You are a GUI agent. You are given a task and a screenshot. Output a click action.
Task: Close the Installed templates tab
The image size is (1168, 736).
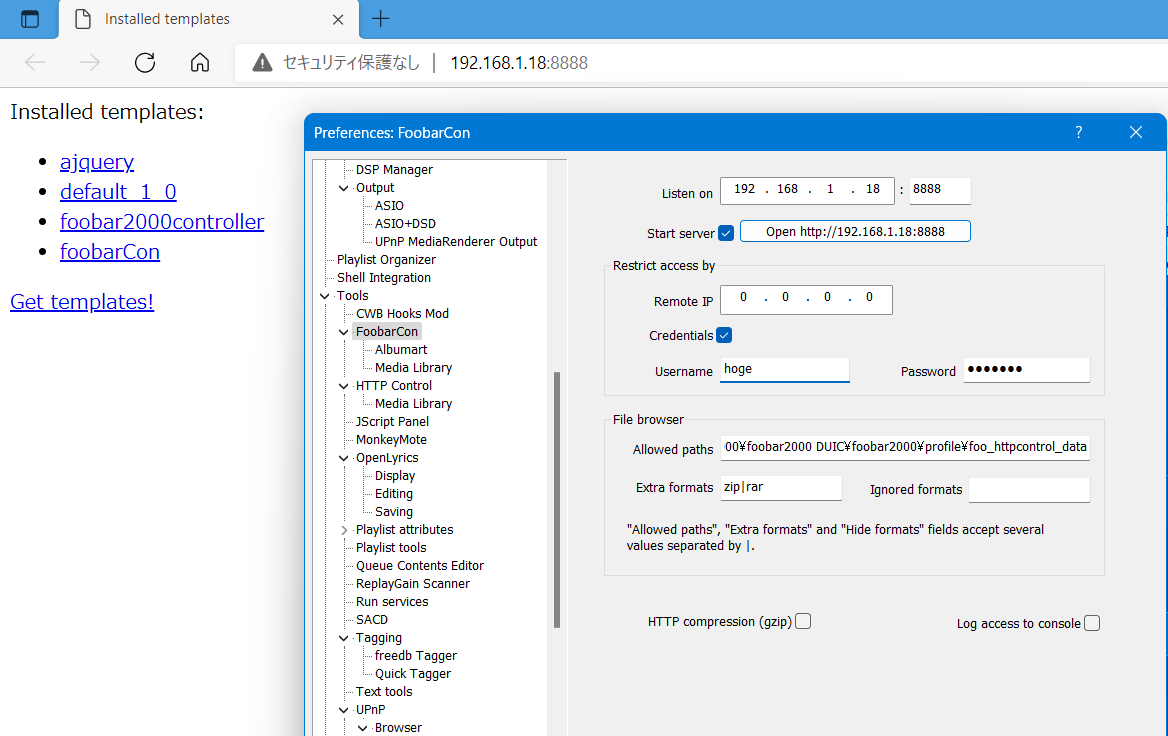tap(337, 19)
